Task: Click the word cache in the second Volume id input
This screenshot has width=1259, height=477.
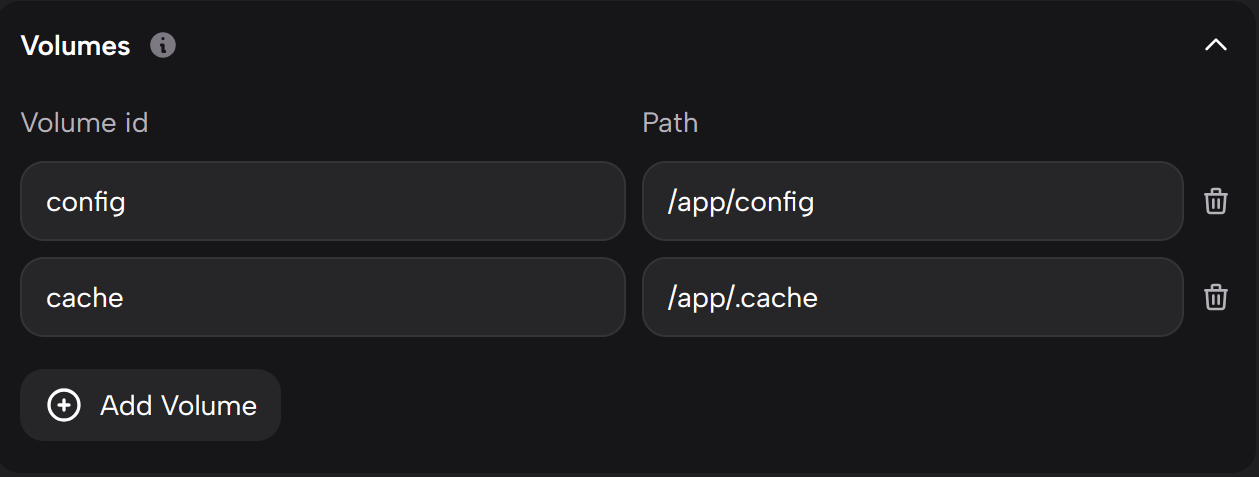Action: [x=85, y=297]
